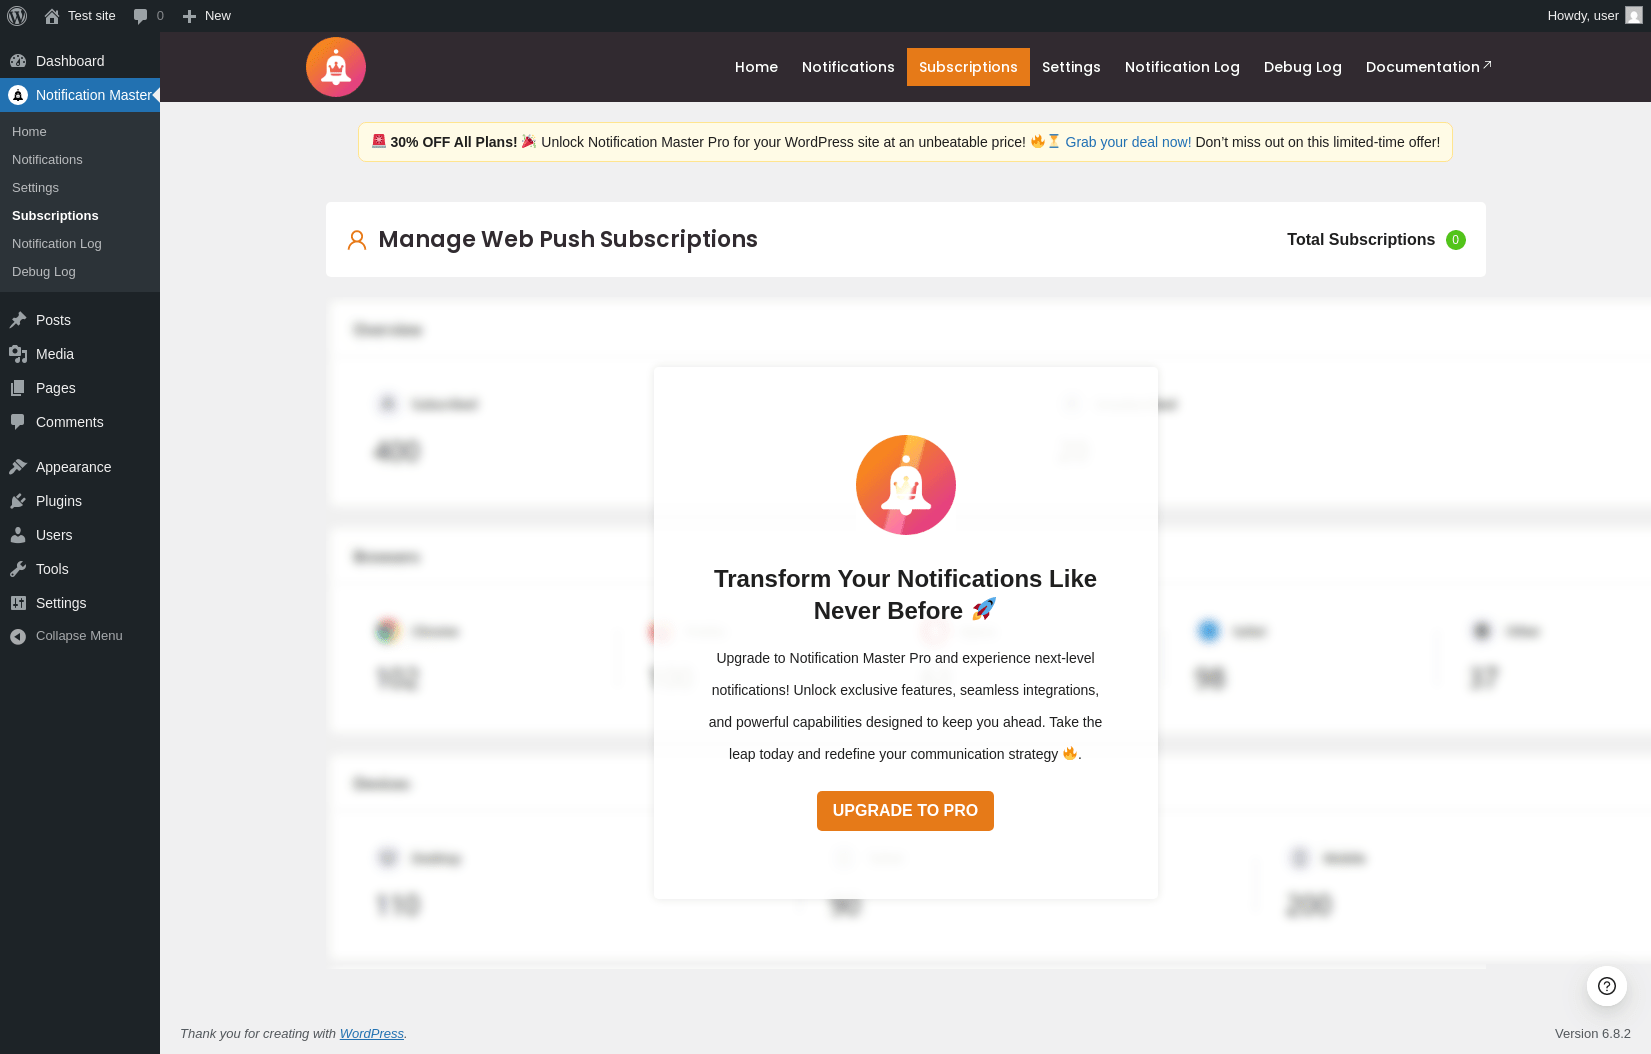Click Grab your deal now link

pos(1128,142)
